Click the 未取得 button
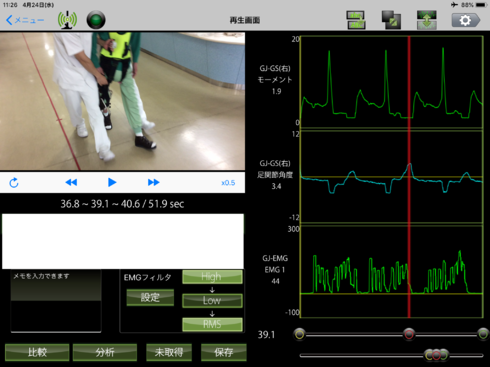This screenshot has width=490, height=367. click(169, 352)
